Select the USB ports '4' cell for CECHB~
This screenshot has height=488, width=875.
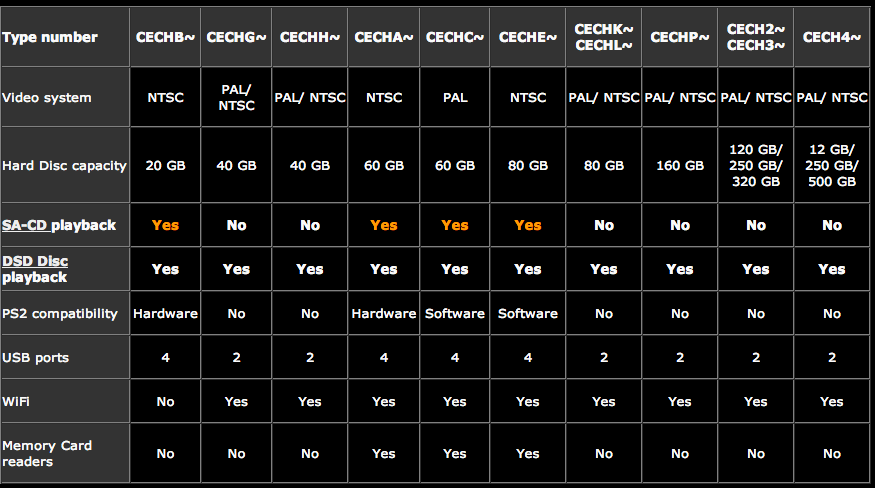point(165,357)
